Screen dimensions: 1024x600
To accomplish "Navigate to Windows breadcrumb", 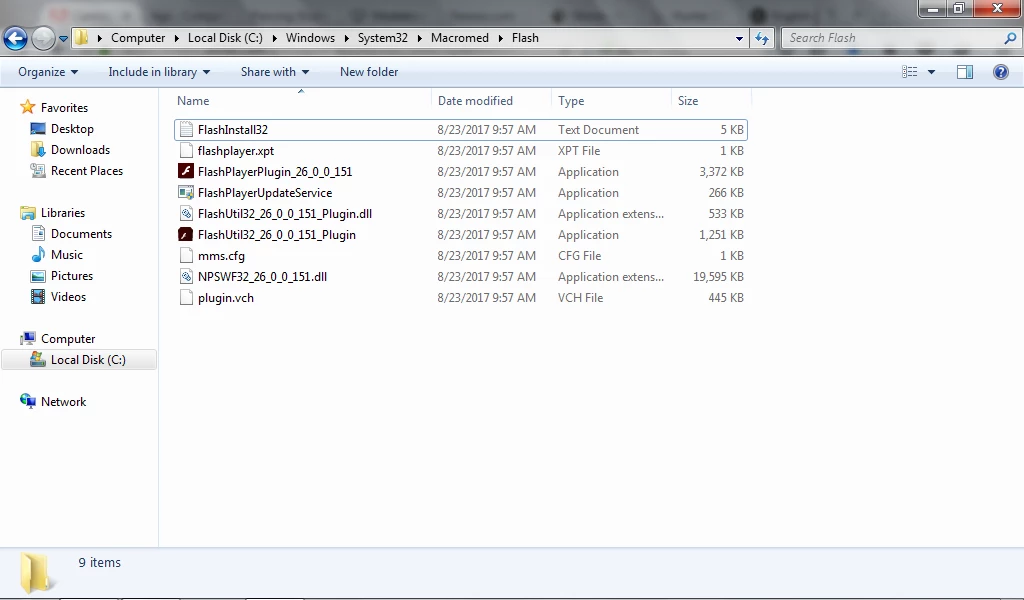I will [310, 38].
